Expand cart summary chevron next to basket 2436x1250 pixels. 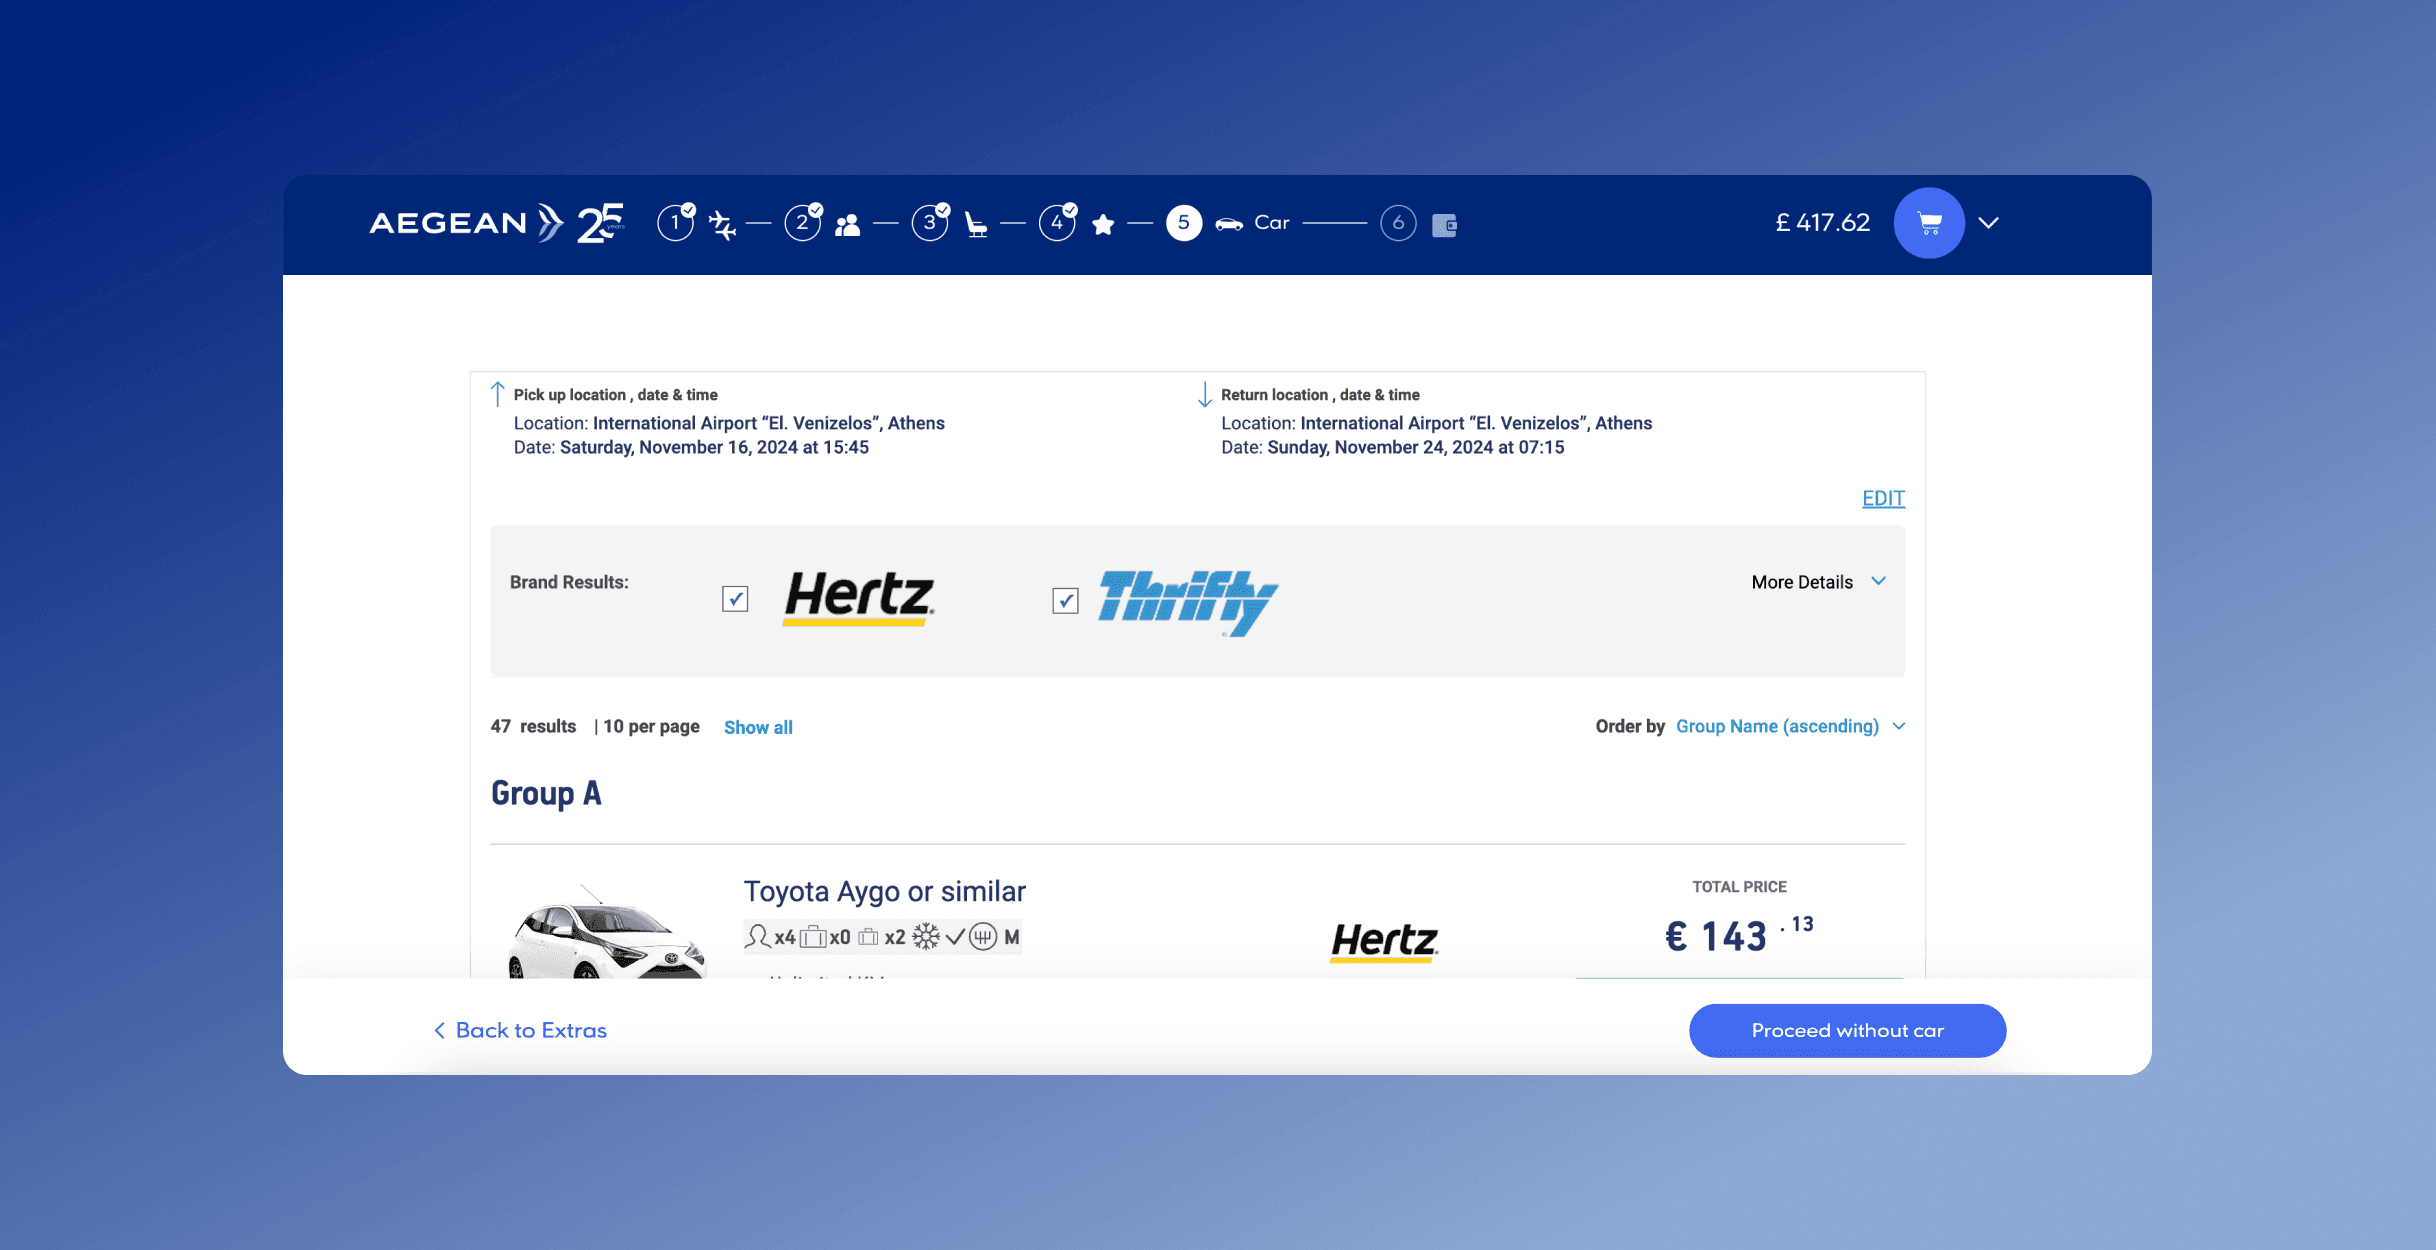click(x=1988, y=223)
